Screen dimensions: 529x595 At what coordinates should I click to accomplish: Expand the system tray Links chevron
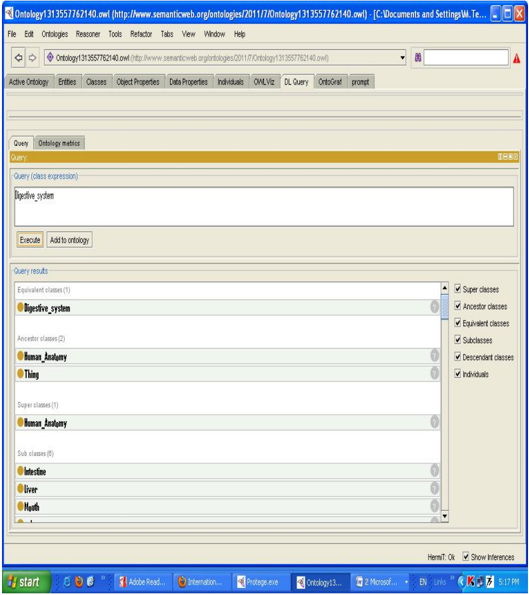coord(452,578)
